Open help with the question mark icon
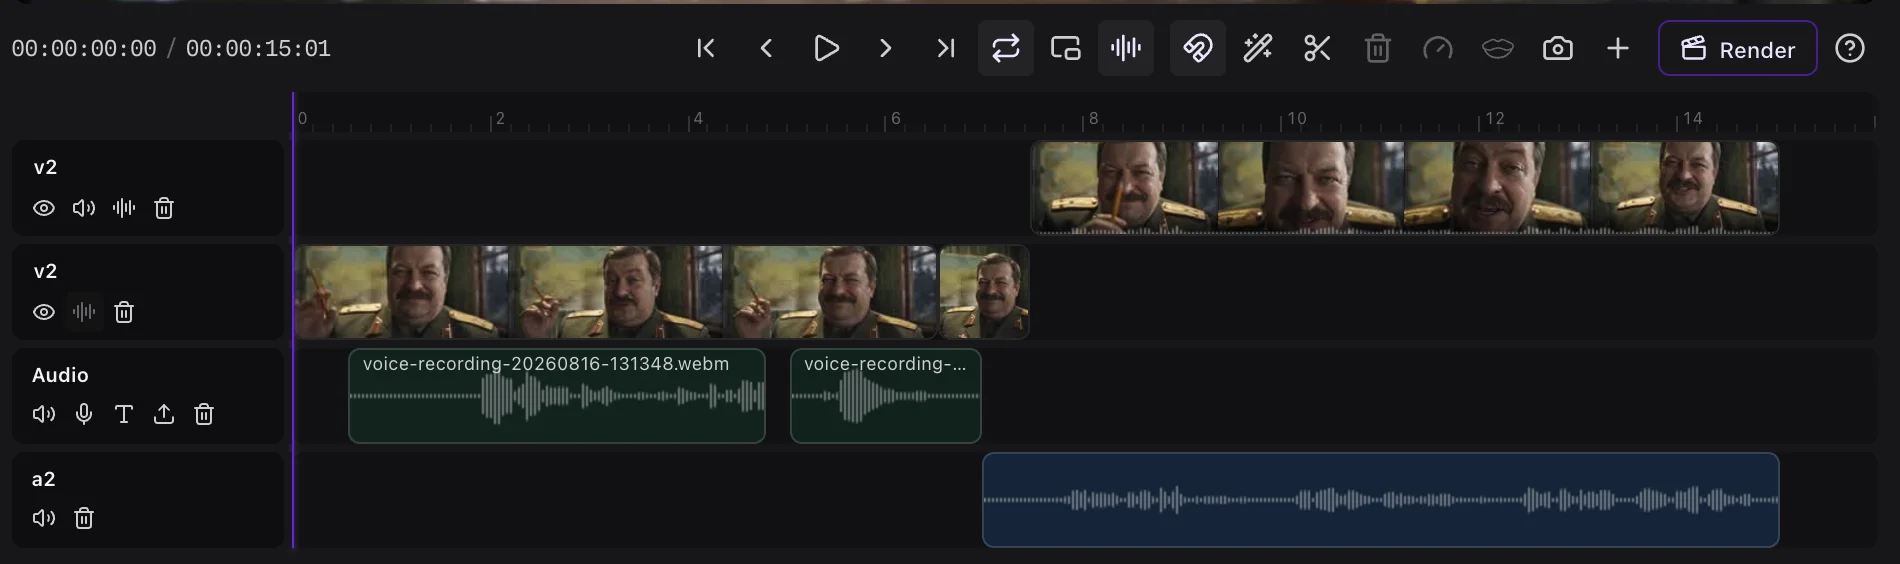Viewport: 1900px width, 564px height. coord(1850,48)
